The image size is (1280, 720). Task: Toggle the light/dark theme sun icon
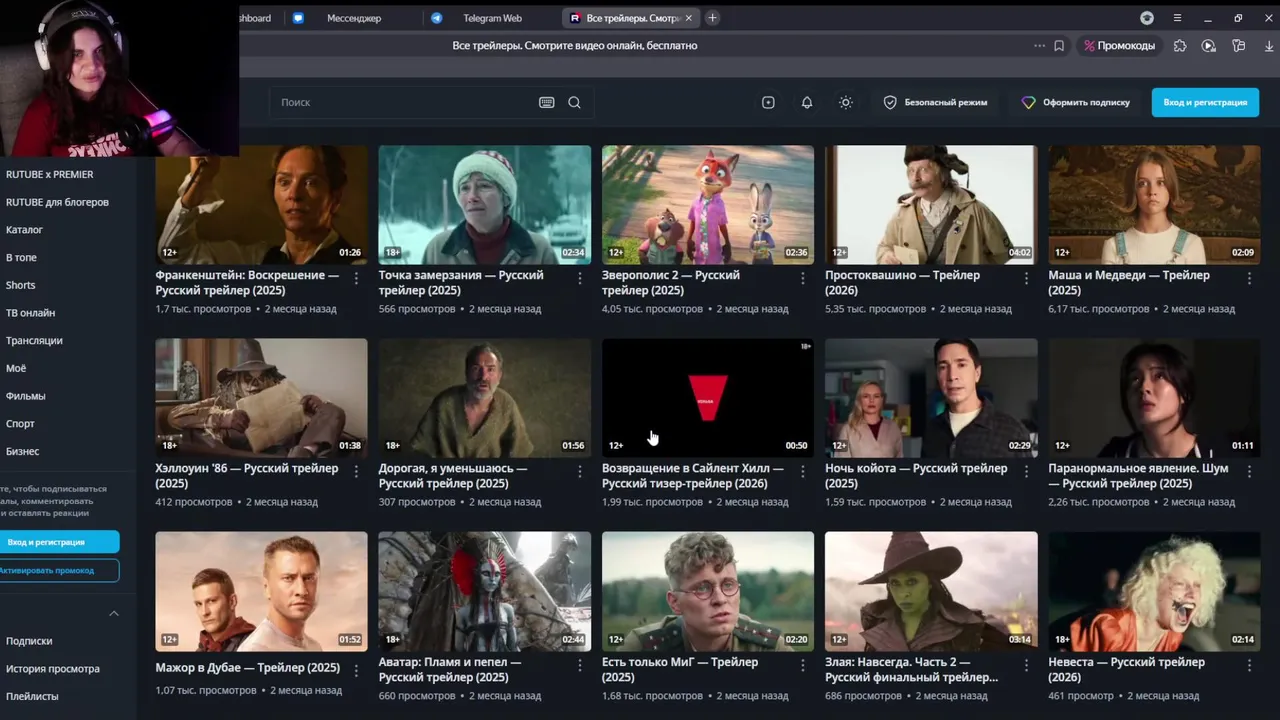[x=846, y=102]
